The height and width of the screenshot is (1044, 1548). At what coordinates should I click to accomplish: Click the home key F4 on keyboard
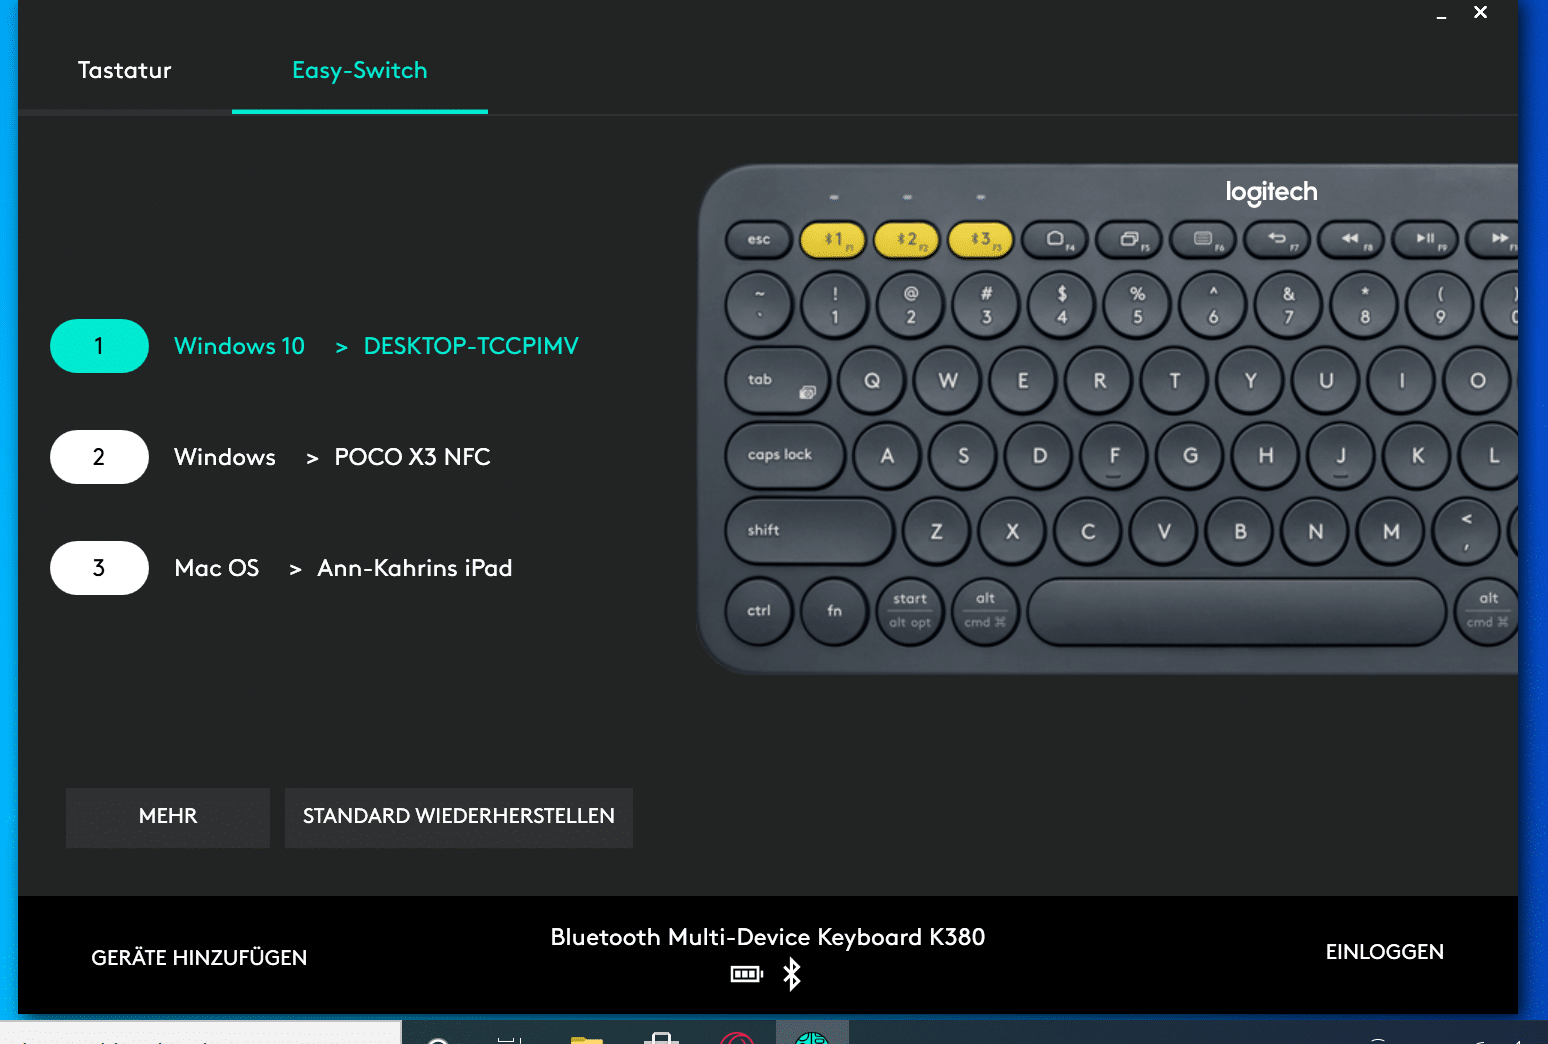tap(1055, 240)
